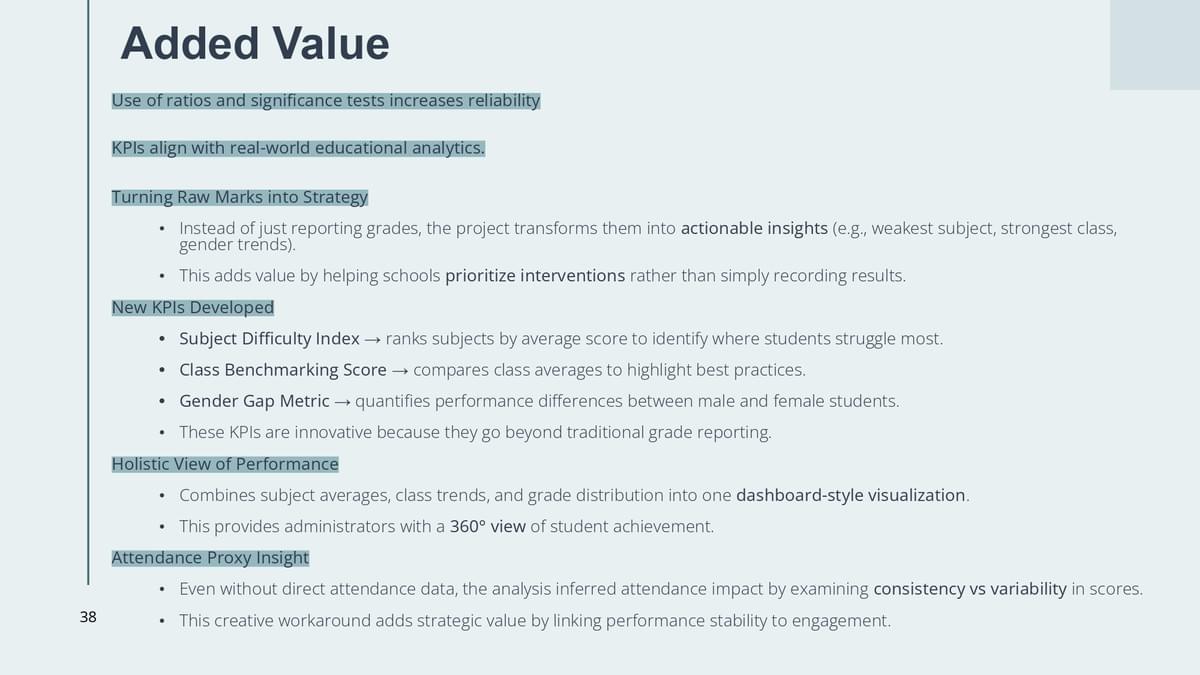
Task: Click the "Subject Difficulty Index" term
Action: click(269, 339)
